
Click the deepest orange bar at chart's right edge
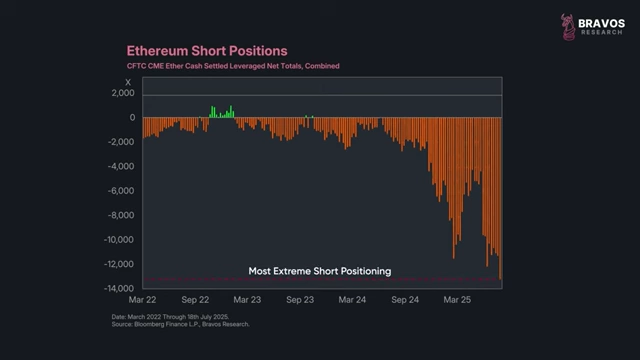pos(500,198)
